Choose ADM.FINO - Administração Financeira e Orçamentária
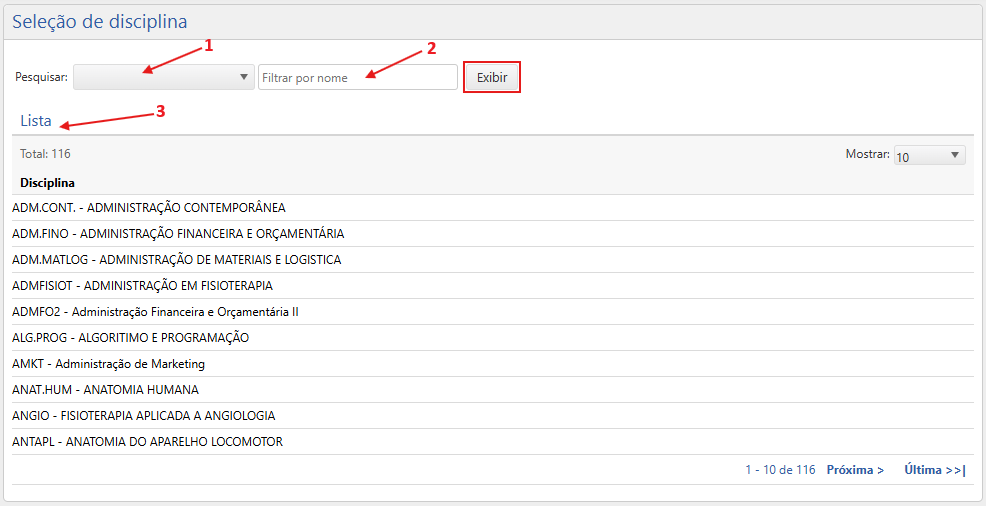 [x=178, y=234]
